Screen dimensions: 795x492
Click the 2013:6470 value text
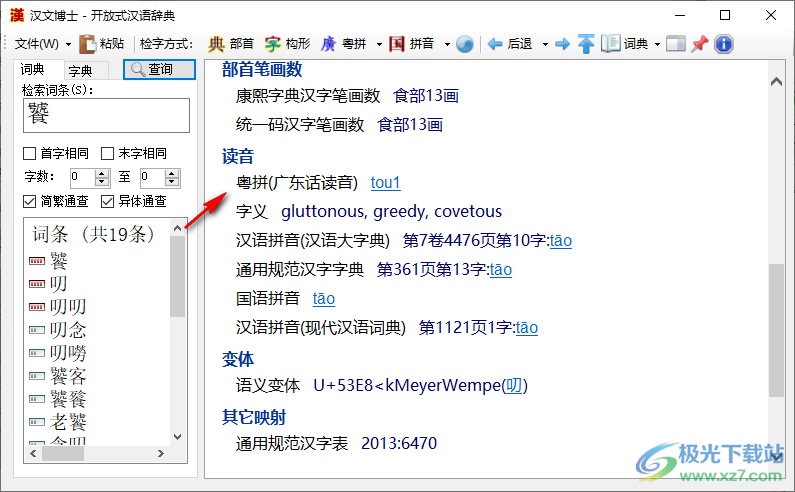(x=399, y=443)
